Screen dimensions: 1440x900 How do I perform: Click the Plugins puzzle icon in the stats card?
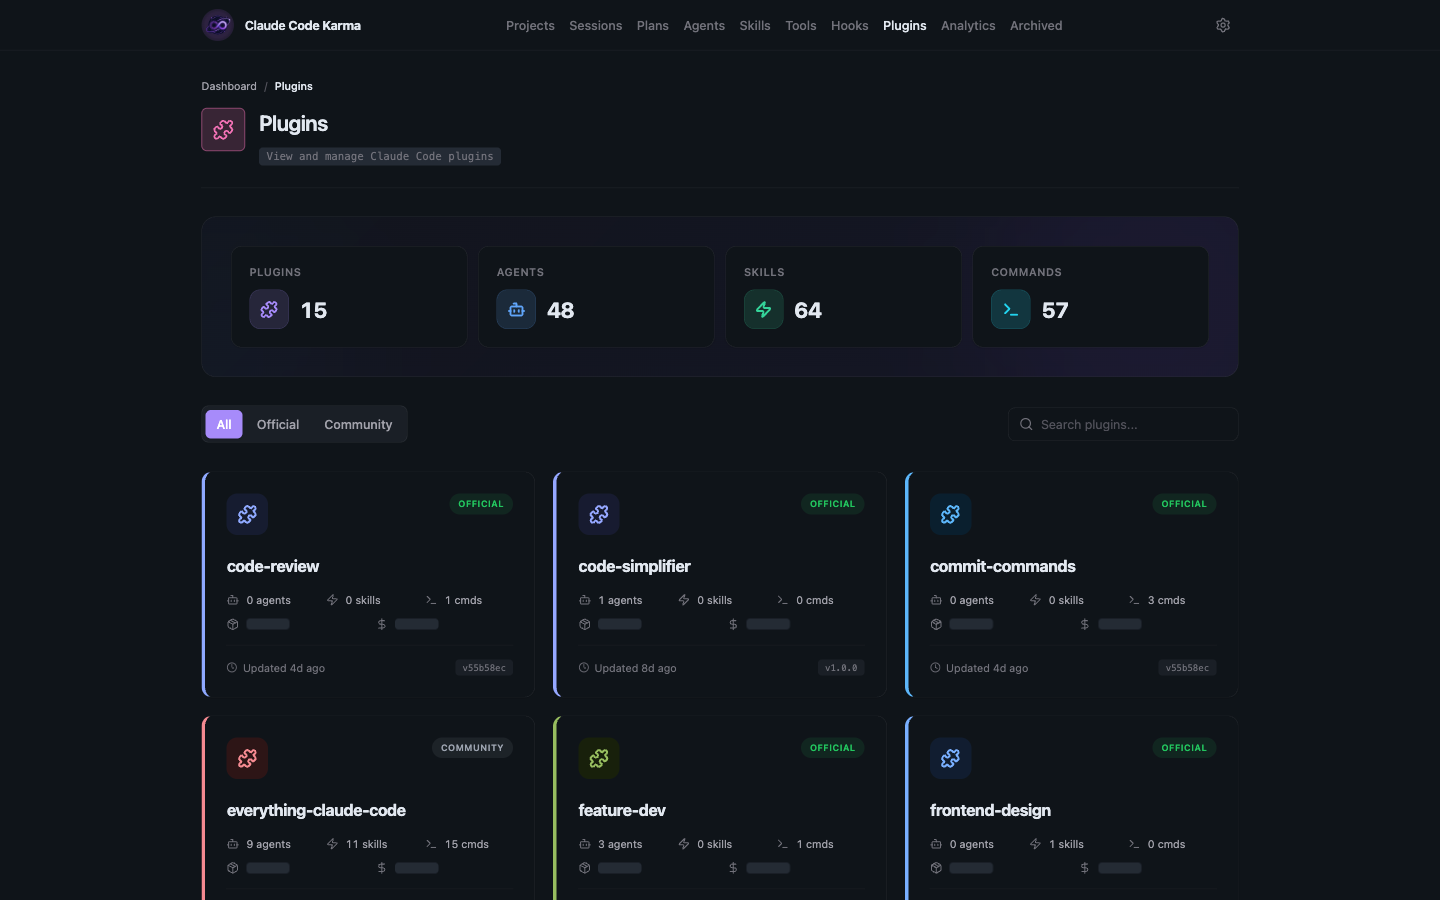coord(269,309)
